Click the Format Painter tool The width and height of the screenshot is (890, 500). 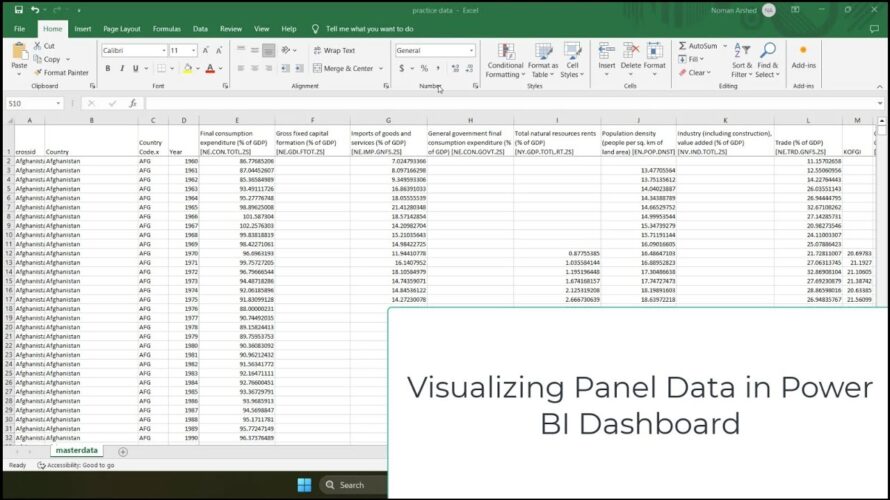click(x=61, y=73)
